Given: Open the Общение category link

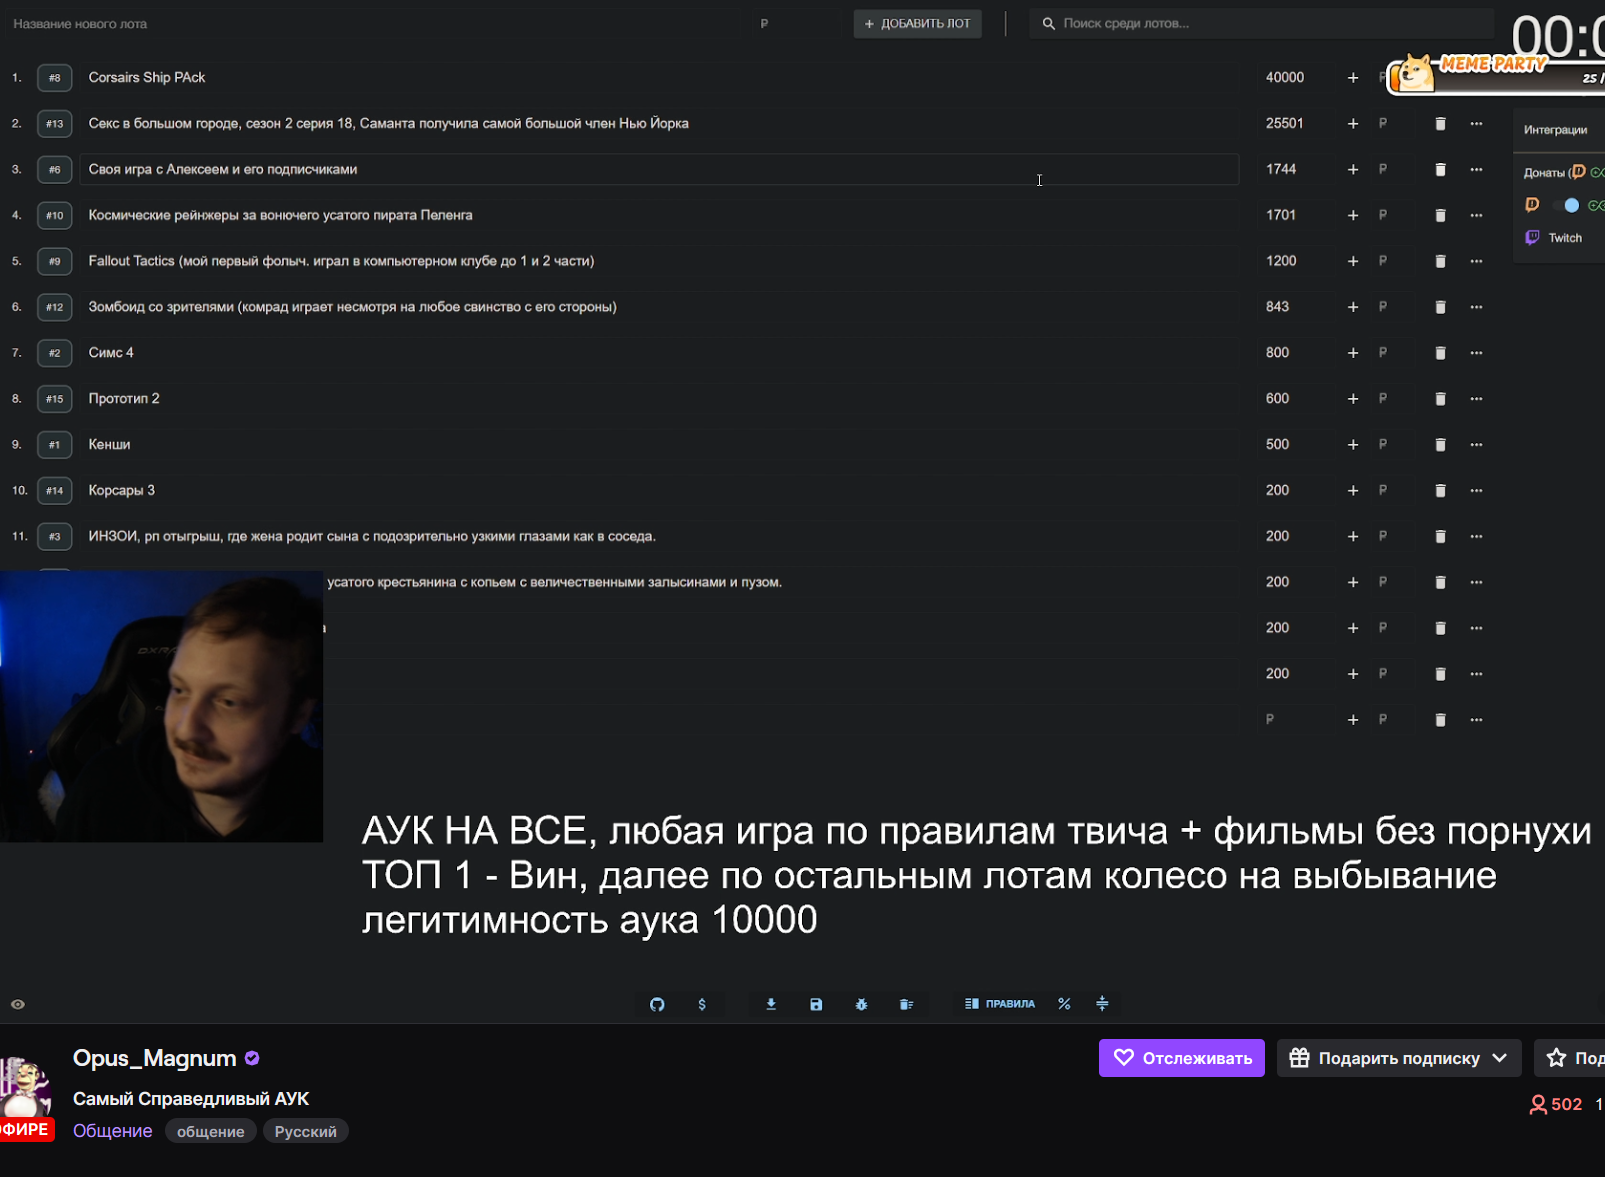Looking at the screenshot, I should [112, 1131].
